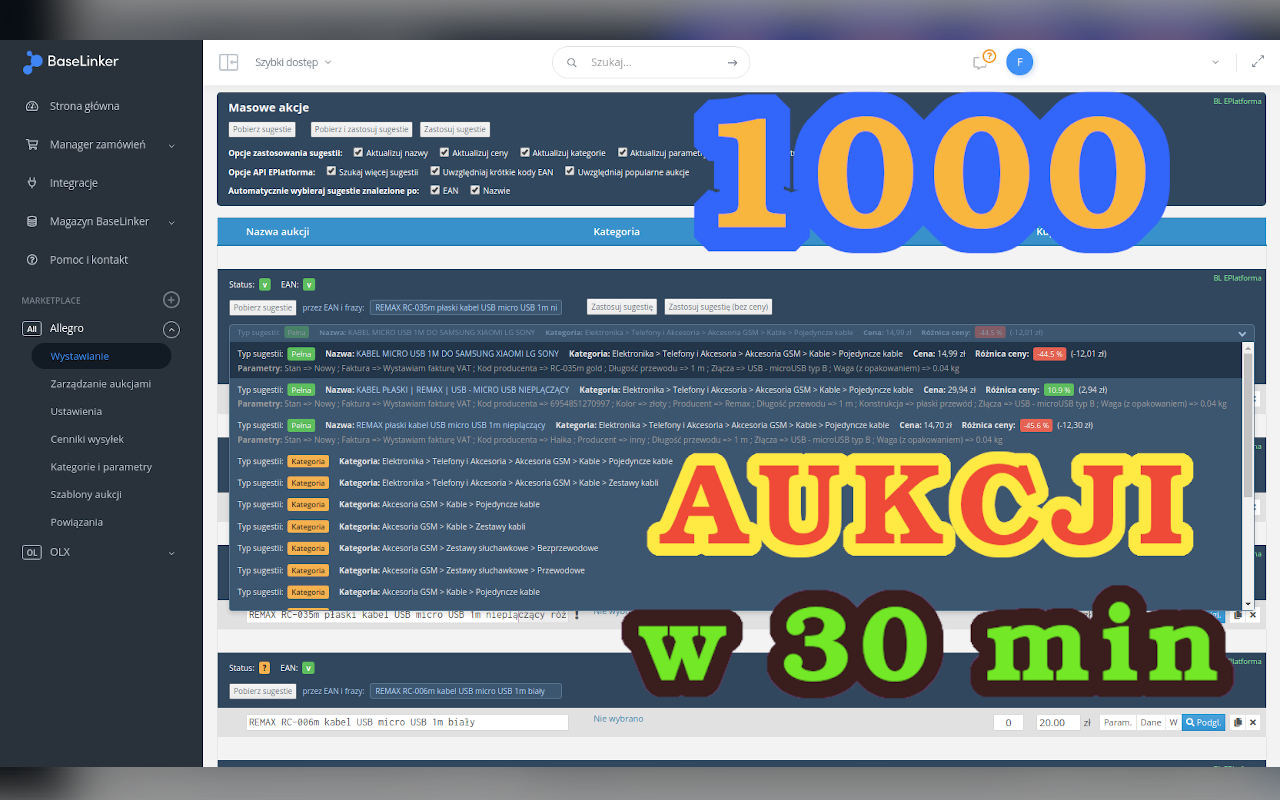The width and height of the screenshot is (1280, 800).
Task: Click the Allegro 'All' badge icon
Action: point(32,328)
